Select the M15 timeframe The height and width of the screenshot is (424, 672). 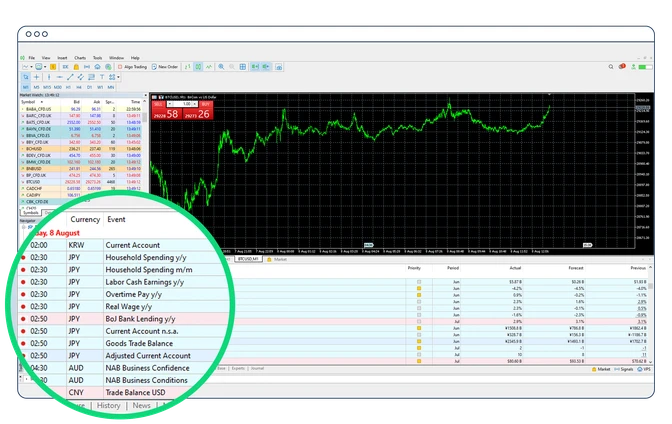tap(47, 87)
